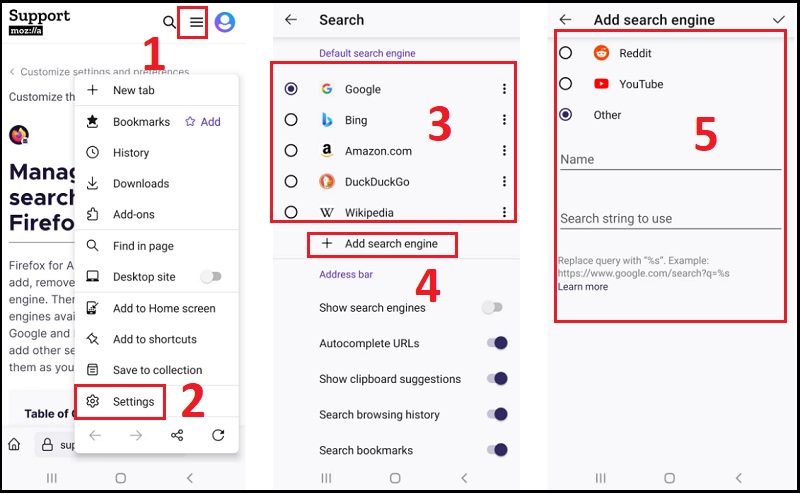Open the three-dot options for Bing
The height and width of the screenshot is (494, 800).
point(504,120)
